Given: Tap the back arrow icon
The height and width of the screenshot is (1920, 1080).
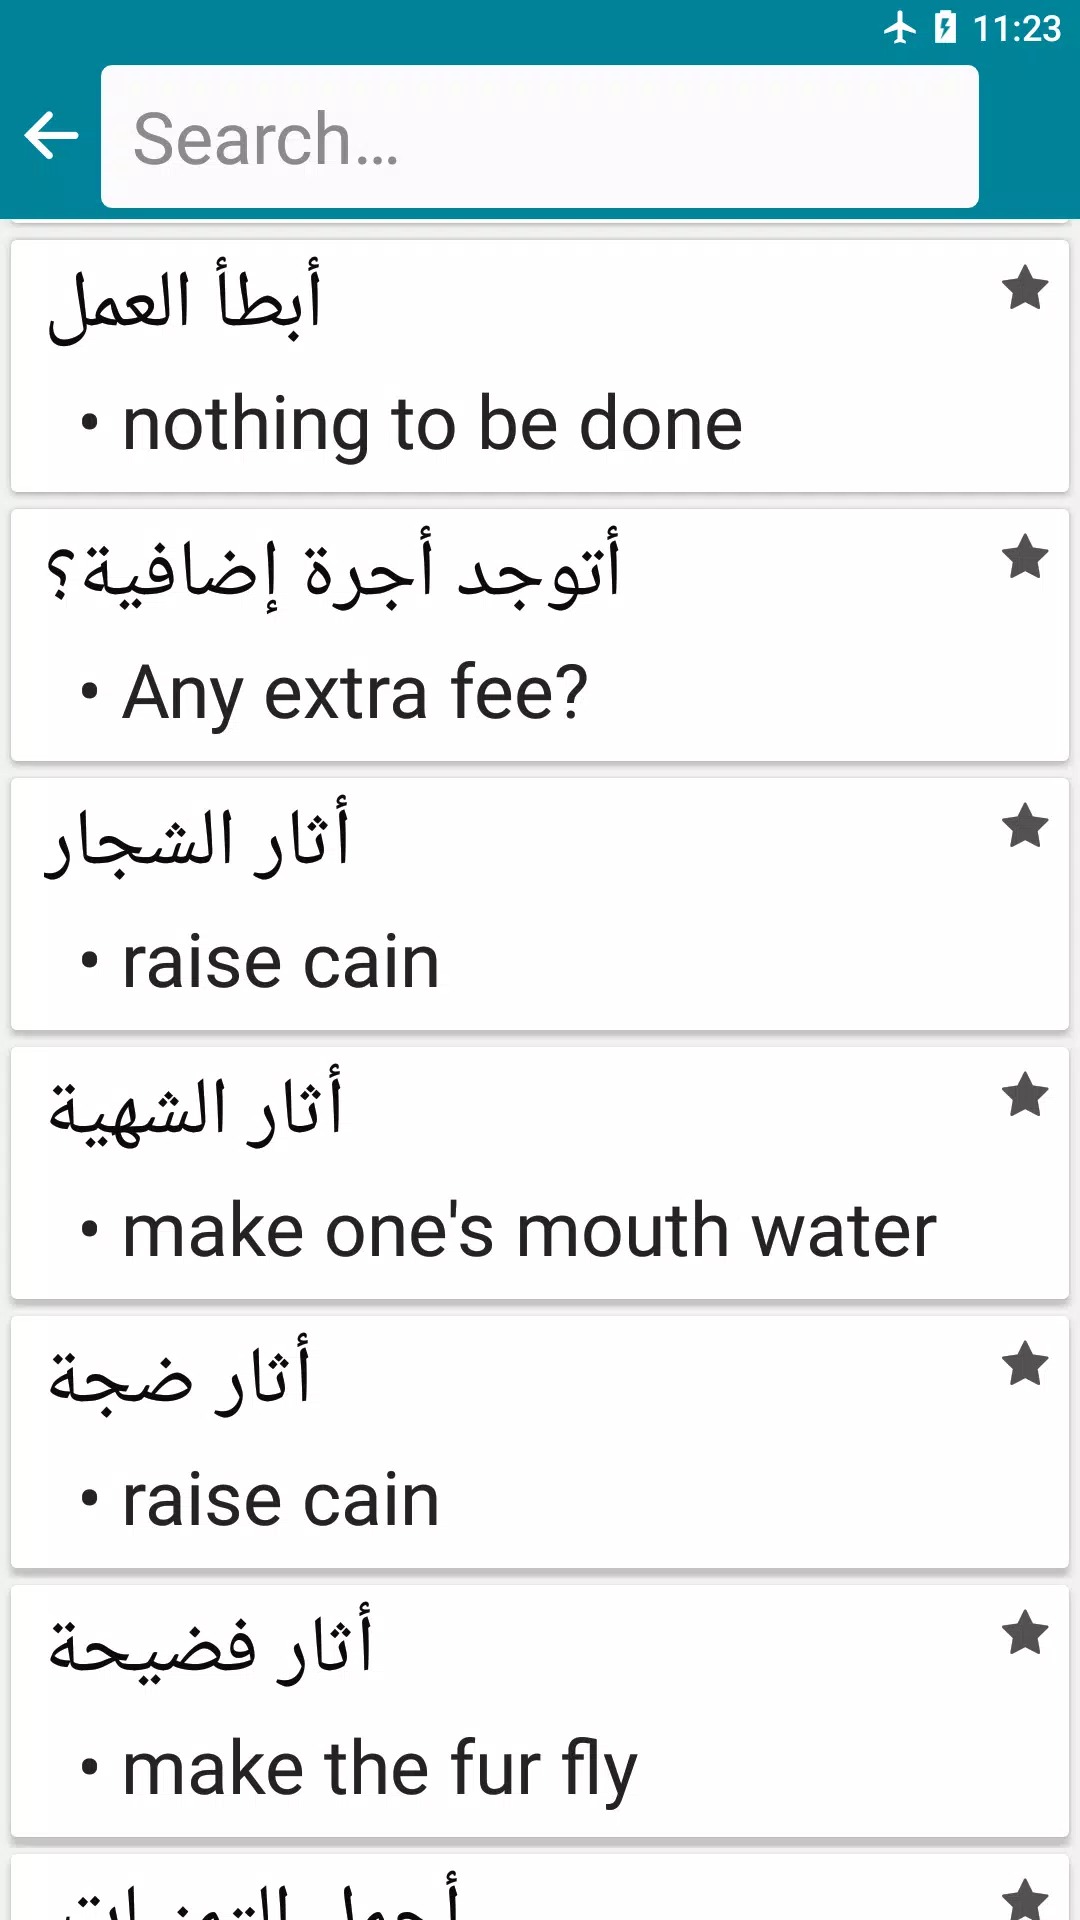Looking at the screenshot, I should pos(51,136).
